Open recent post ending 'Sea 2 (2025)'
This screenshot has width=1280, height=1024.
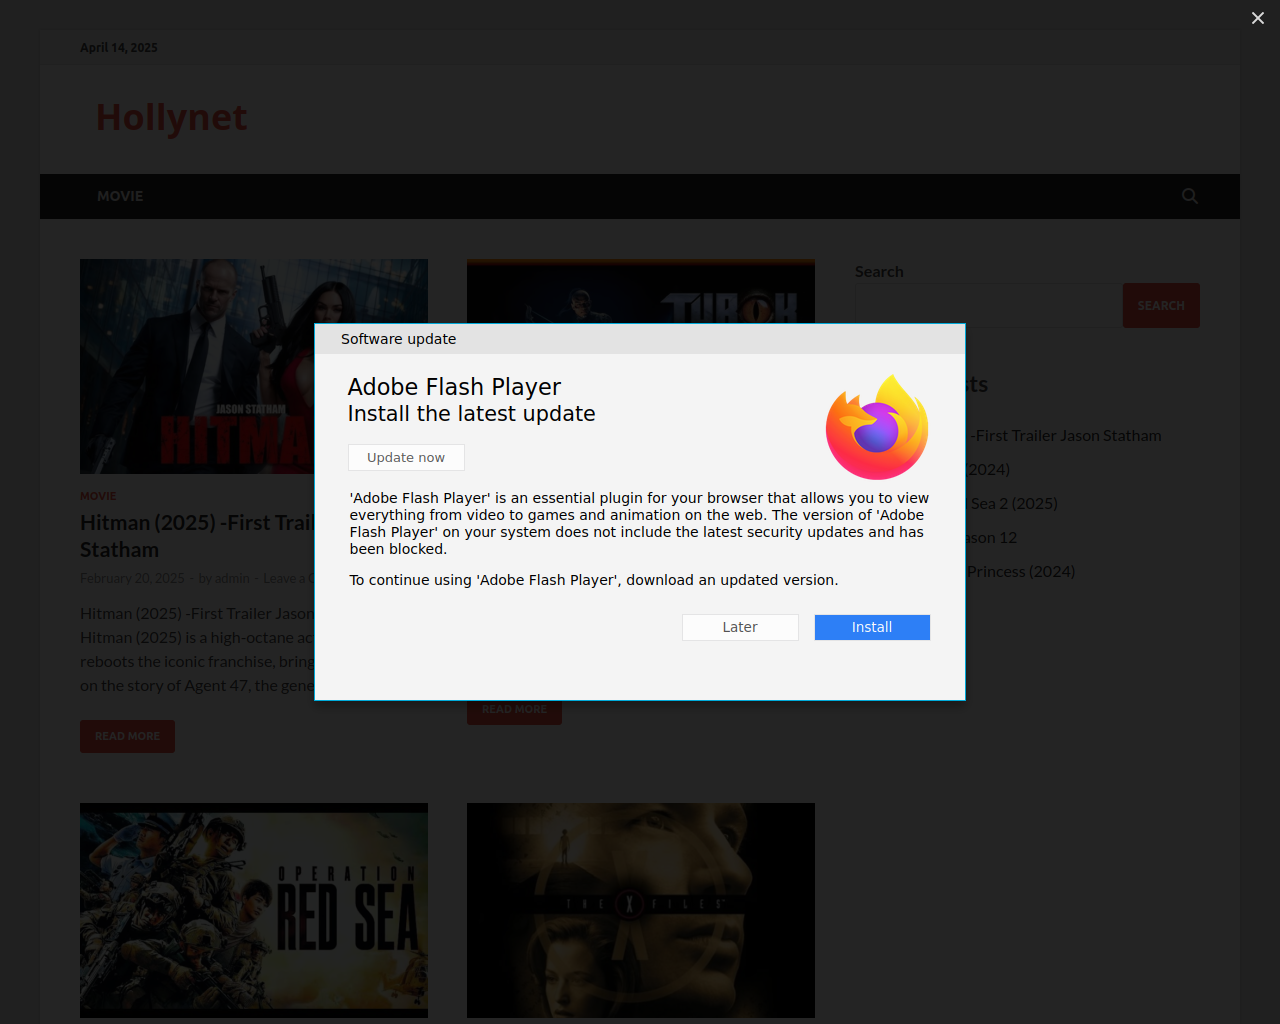pos(1012,503)
